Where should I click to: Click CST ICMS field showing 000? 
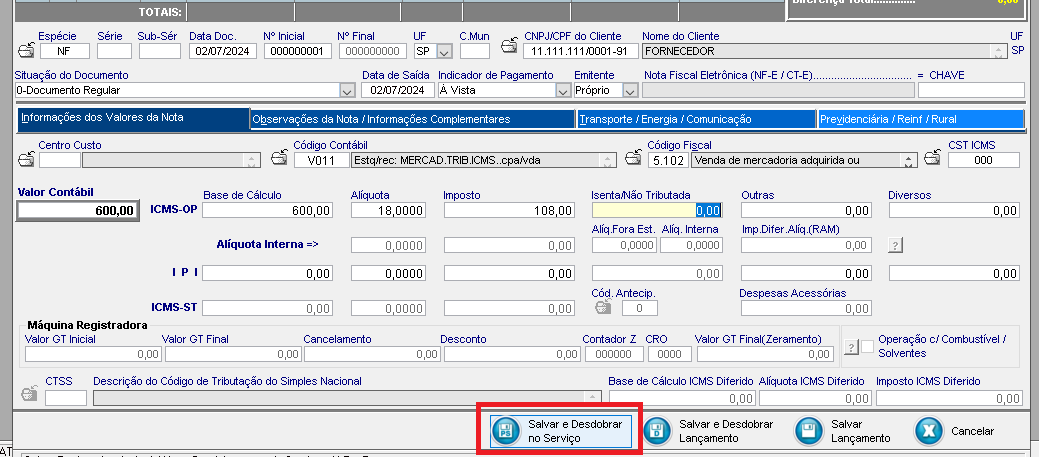[984, 160]
